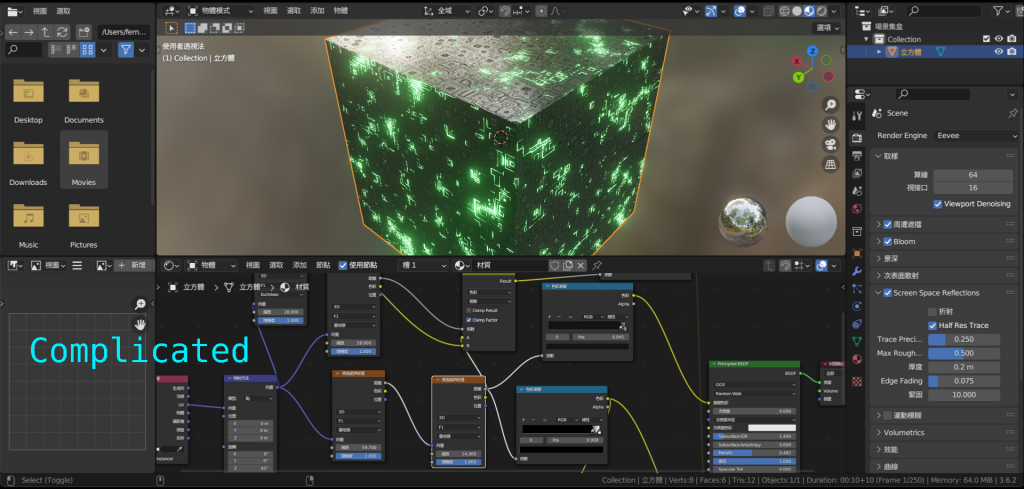Switch to orthographic/perspective grid gizmo
Screen dimensions: 1024x489
830,163
